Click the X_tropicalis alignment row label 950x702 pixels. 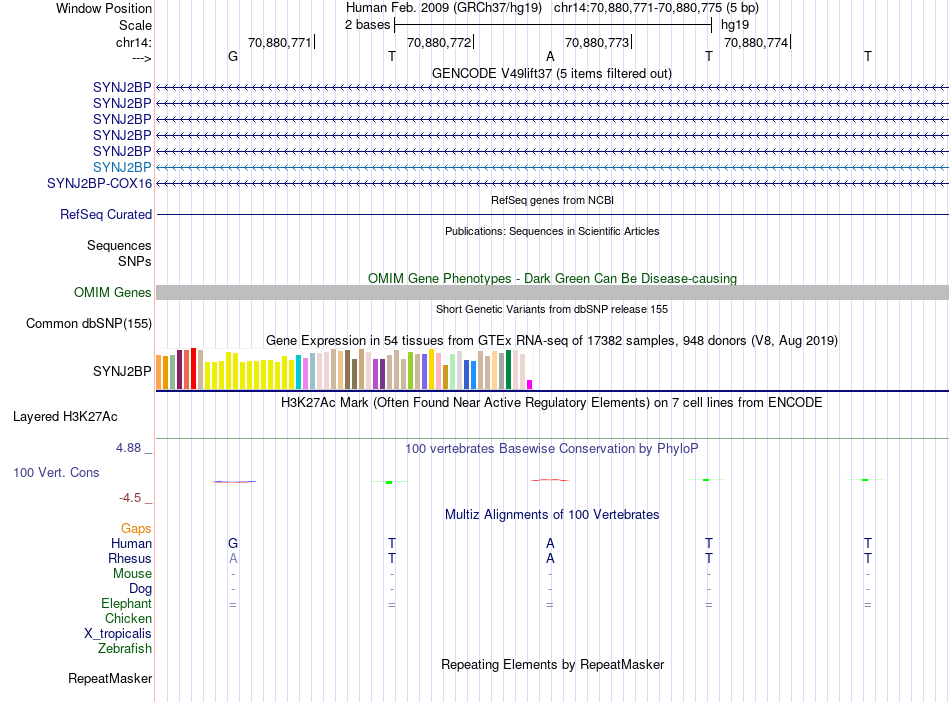click(118, 634)
